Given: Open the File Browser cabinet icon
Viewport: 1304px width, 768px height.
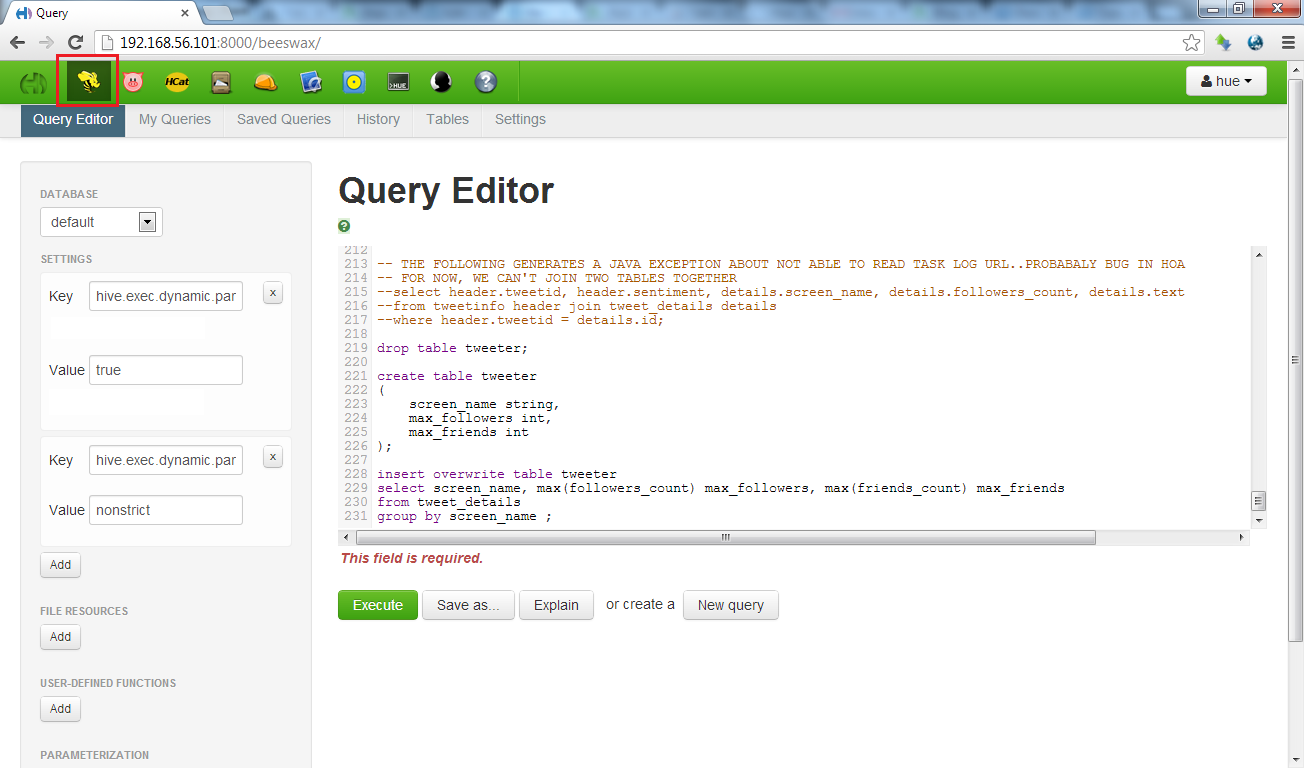Looking at the screenshot, I should [x=221, y=82].
